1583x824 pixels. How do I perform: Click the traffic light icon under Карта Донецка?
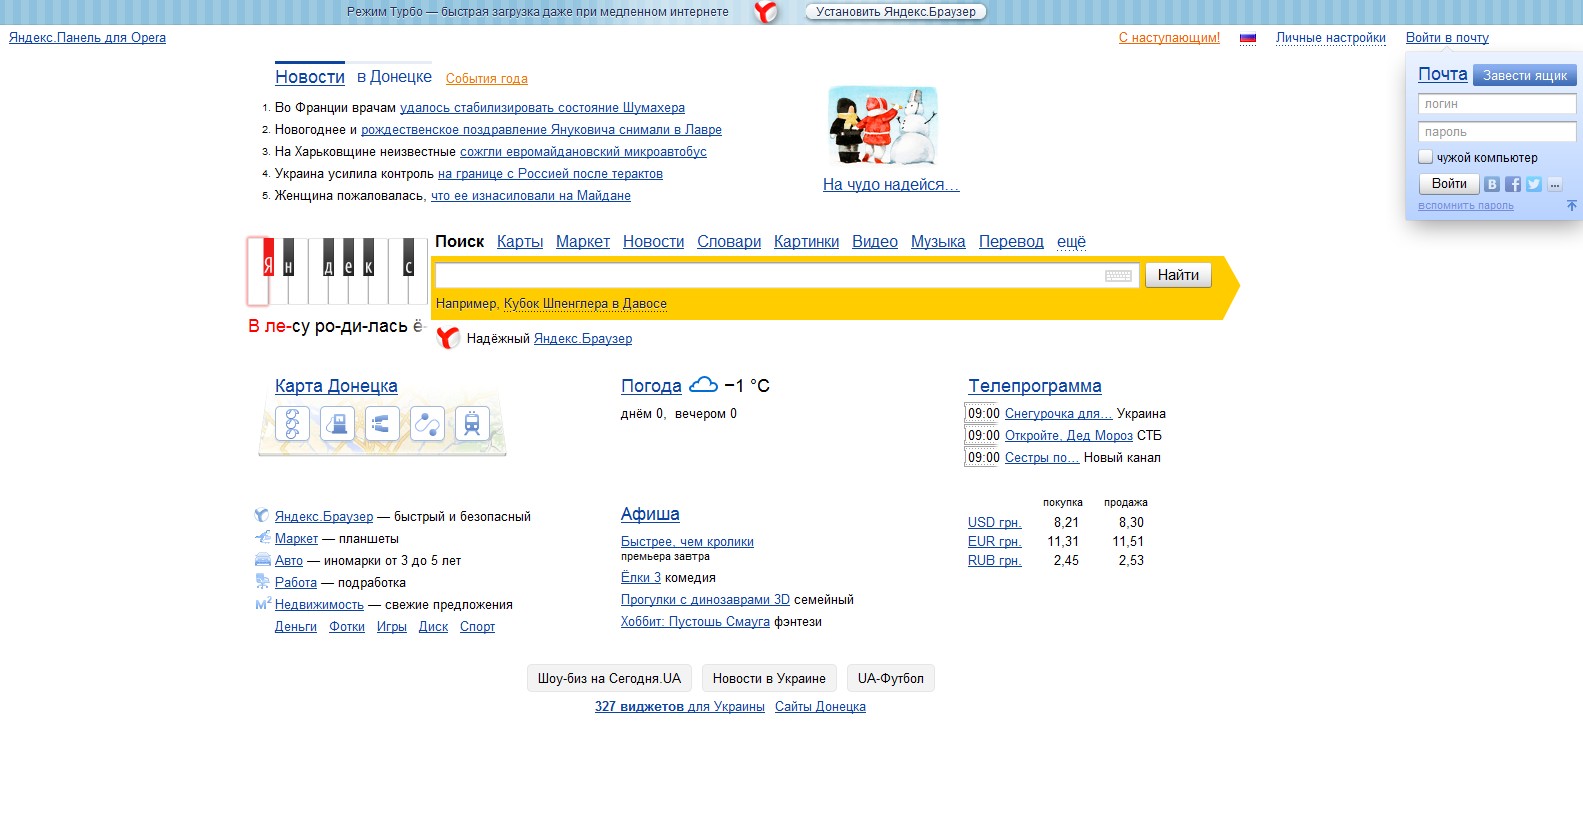point(292,424)
